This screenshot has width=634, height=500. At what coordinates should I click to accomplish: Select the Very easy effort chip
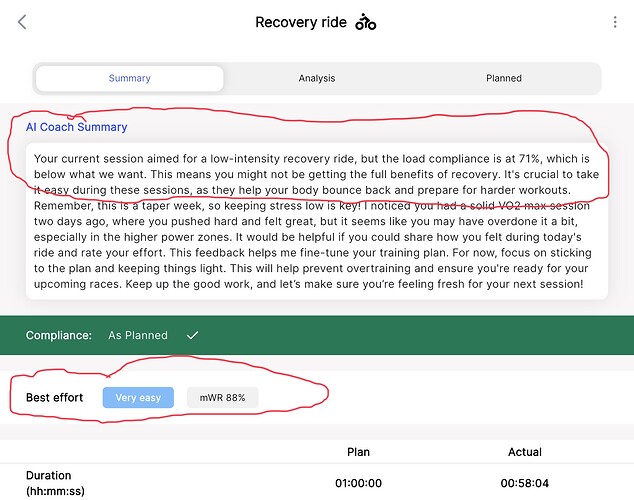coord(138,398)
